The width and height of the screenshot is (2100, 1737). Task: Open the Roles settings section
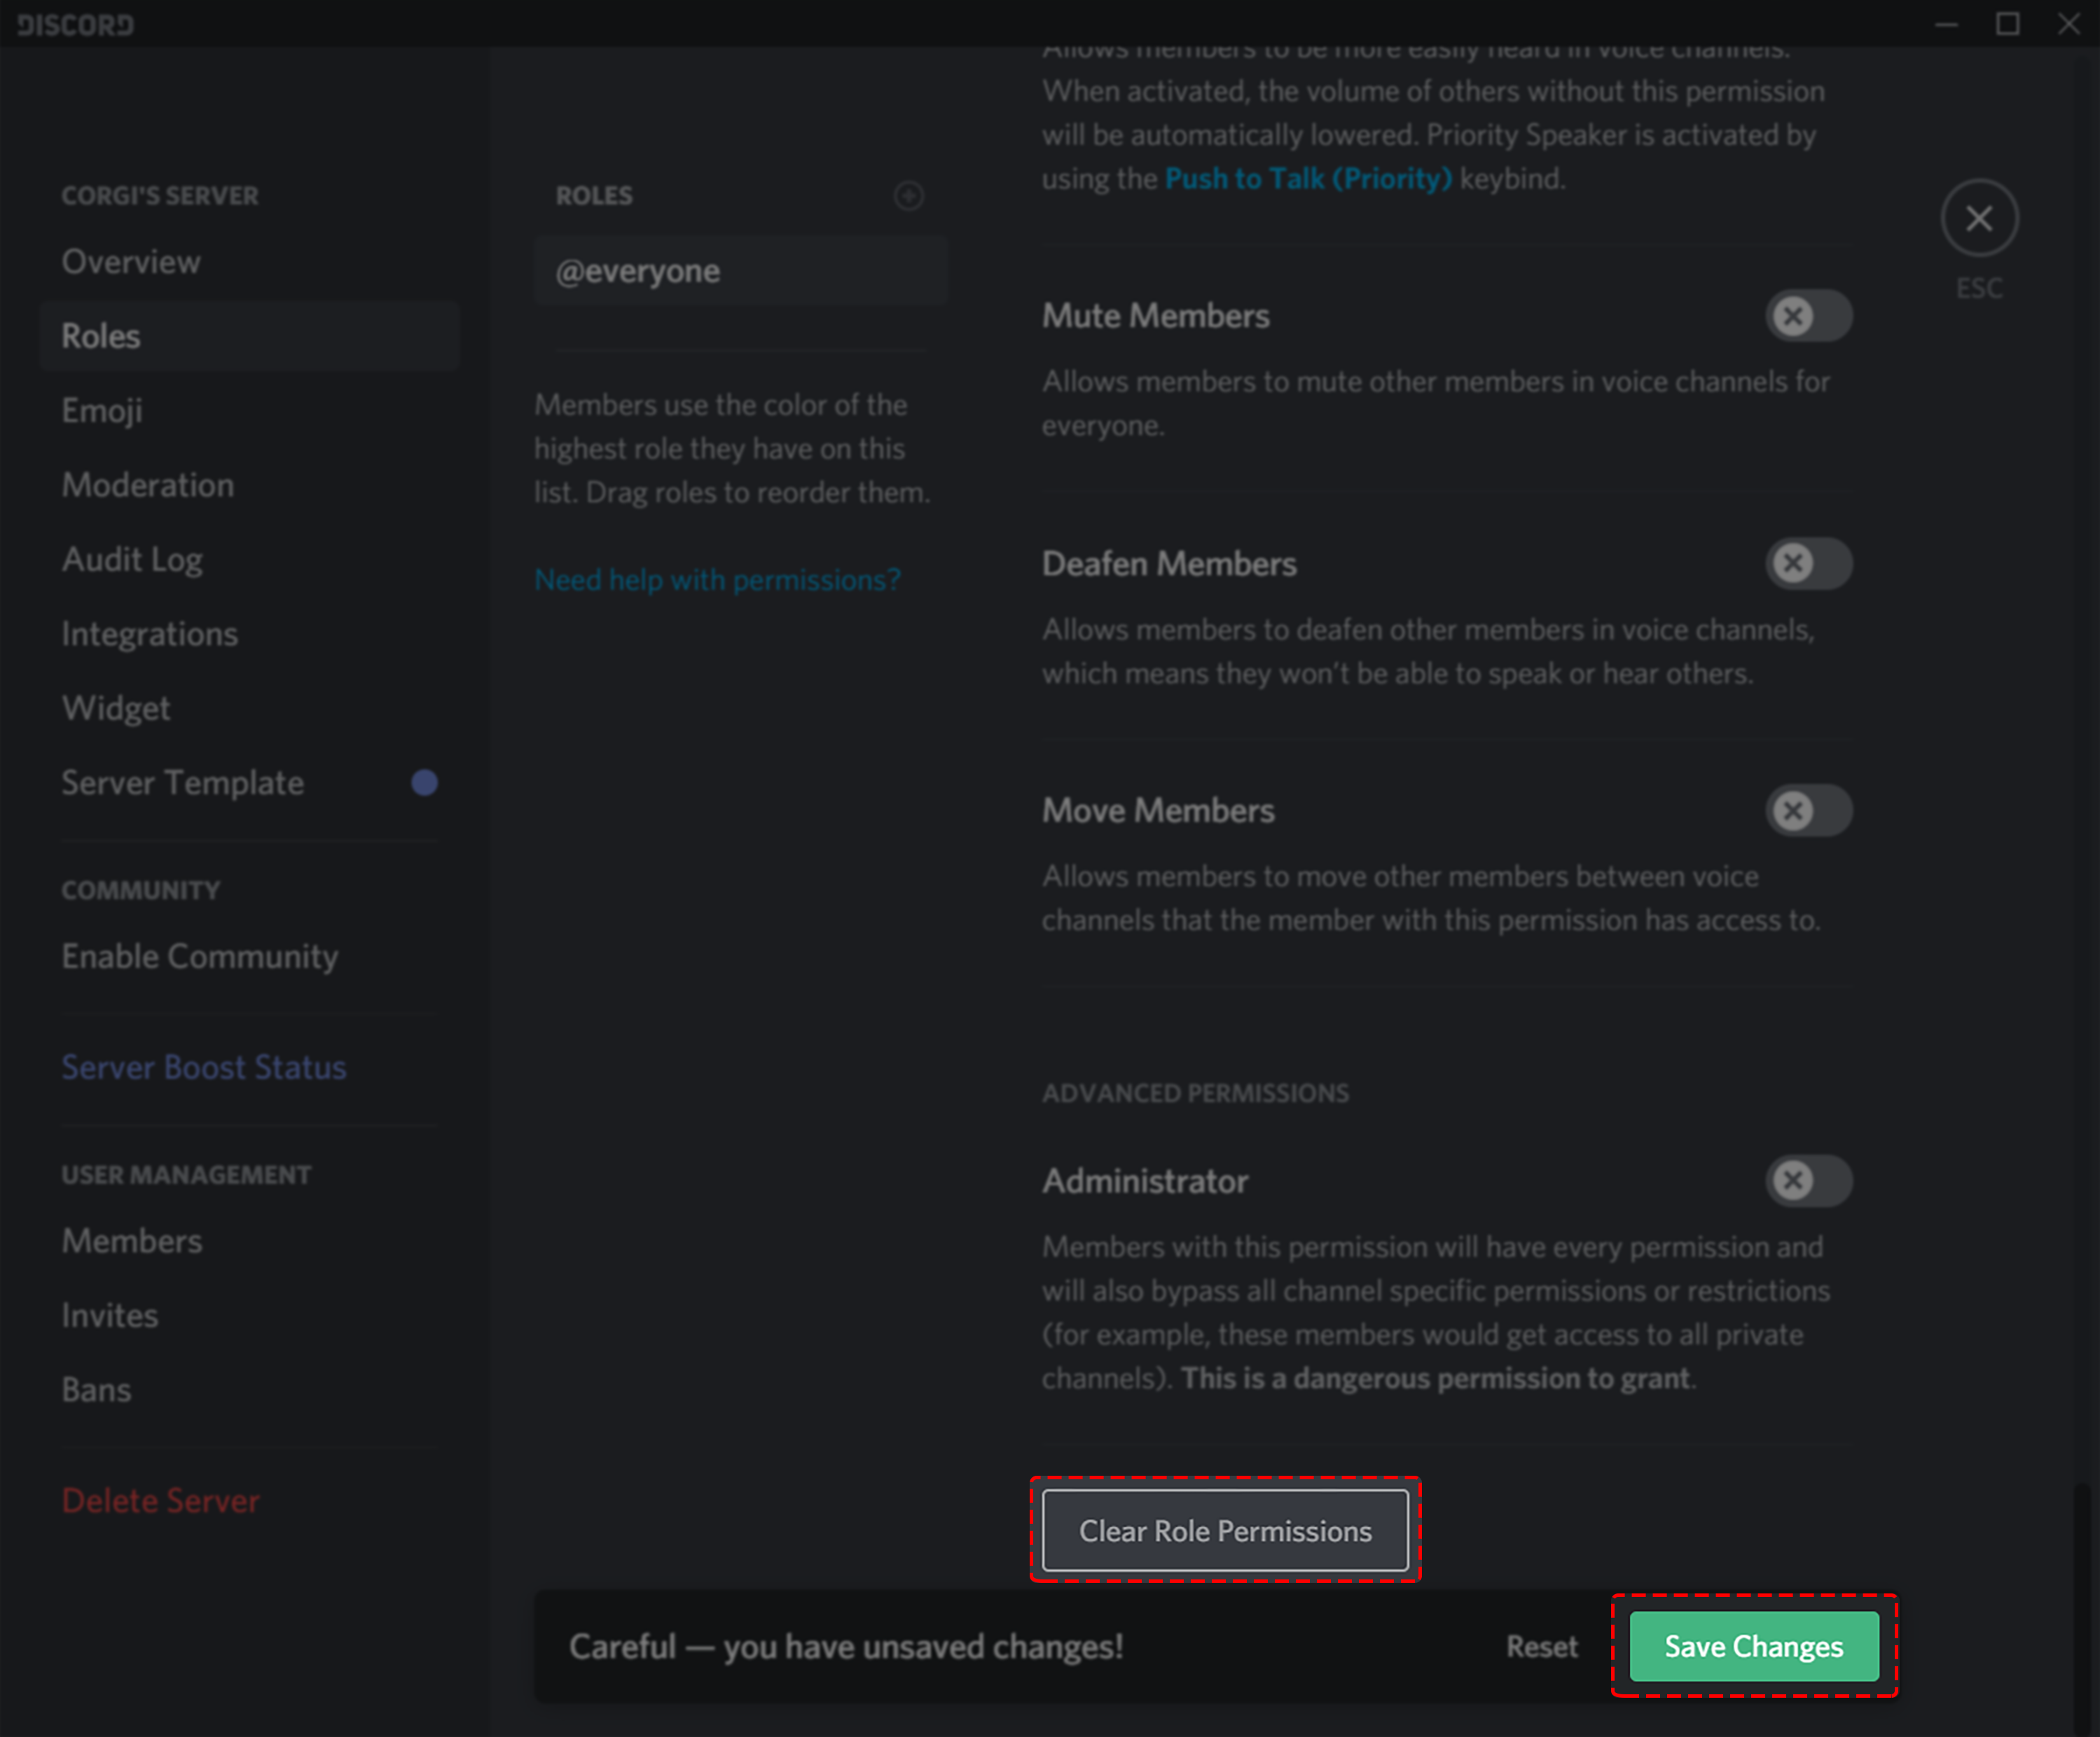tap(101, 335)
